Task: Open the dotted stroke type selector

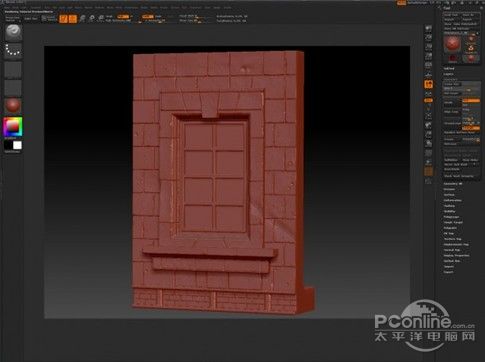Action: (x=13, y=51)
